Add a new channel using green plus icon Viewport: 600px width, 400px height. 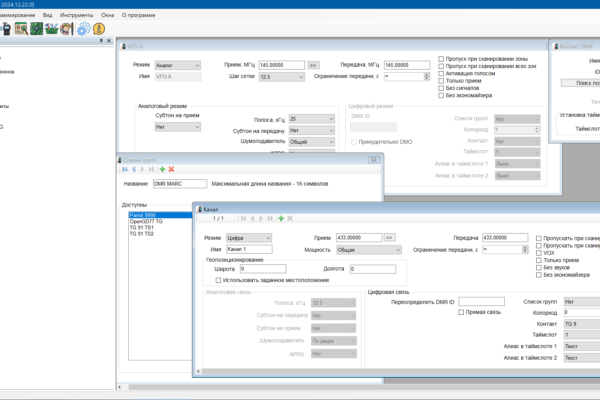pyautogui.click(x=282, y=218)
